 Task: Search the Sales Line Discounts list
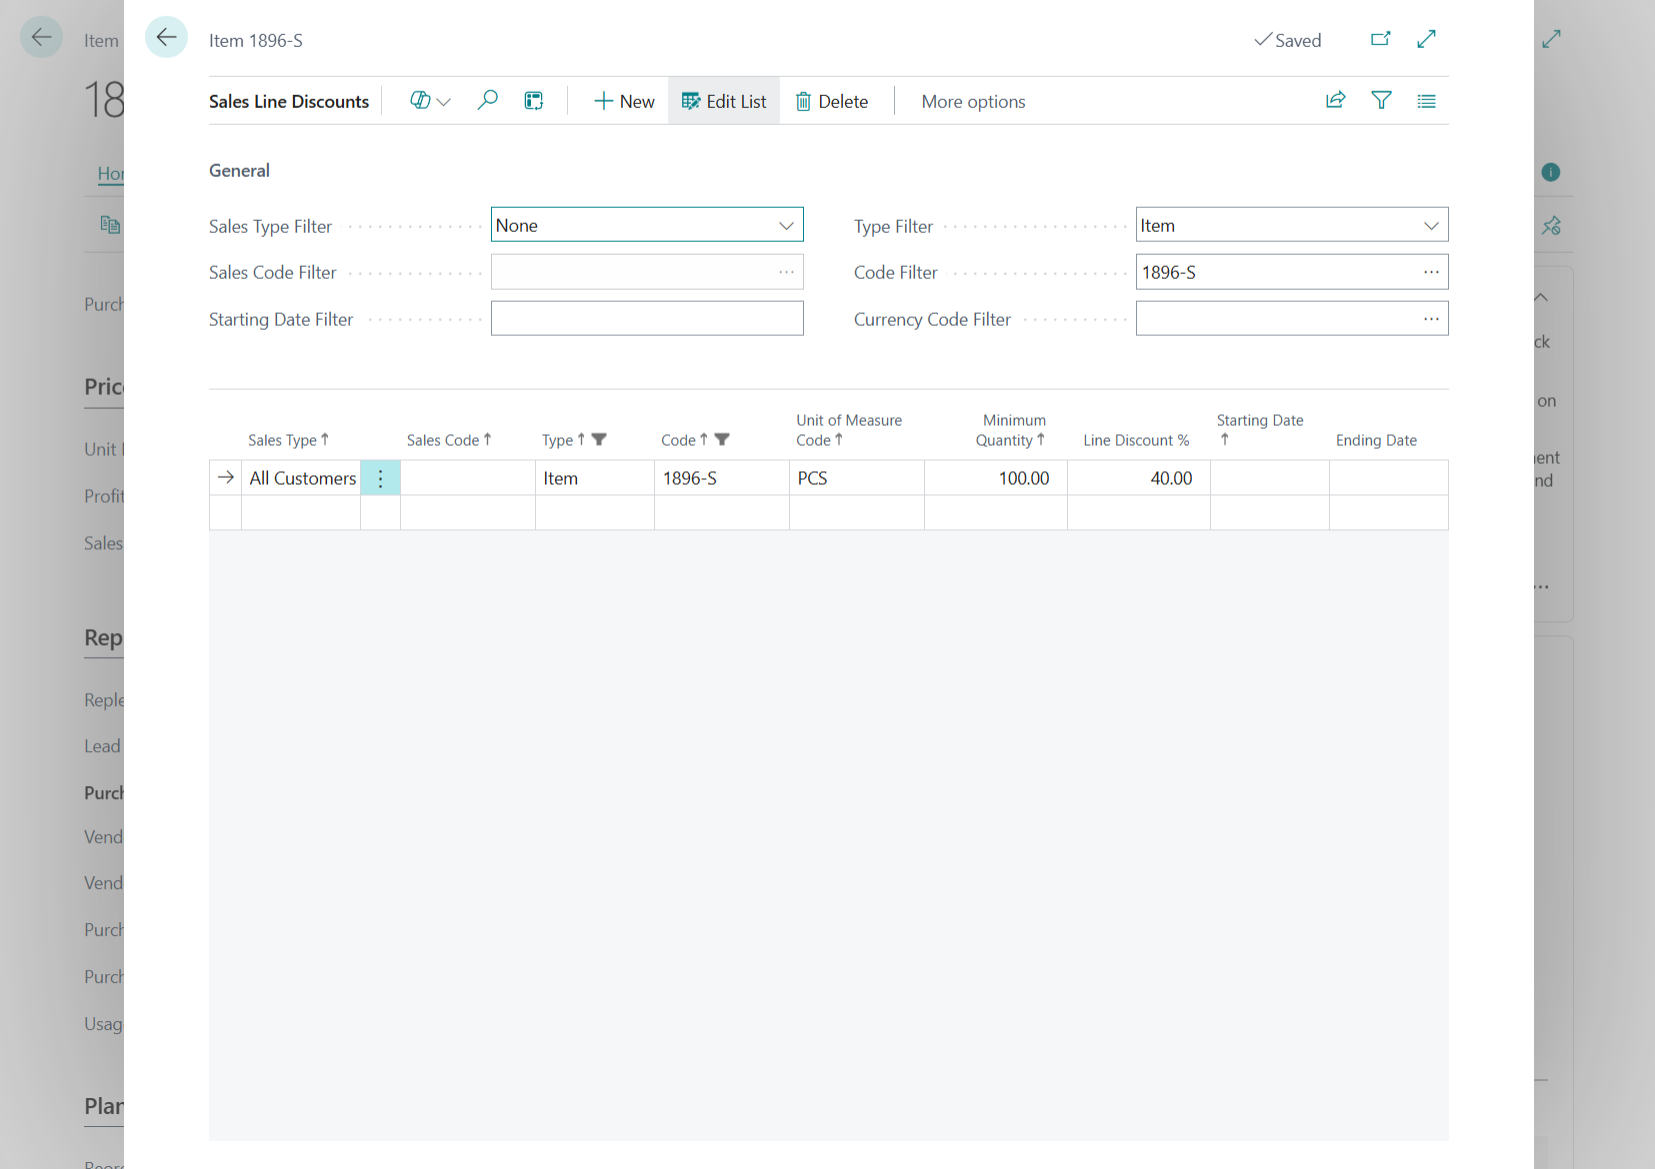click(x=488, y=101)
